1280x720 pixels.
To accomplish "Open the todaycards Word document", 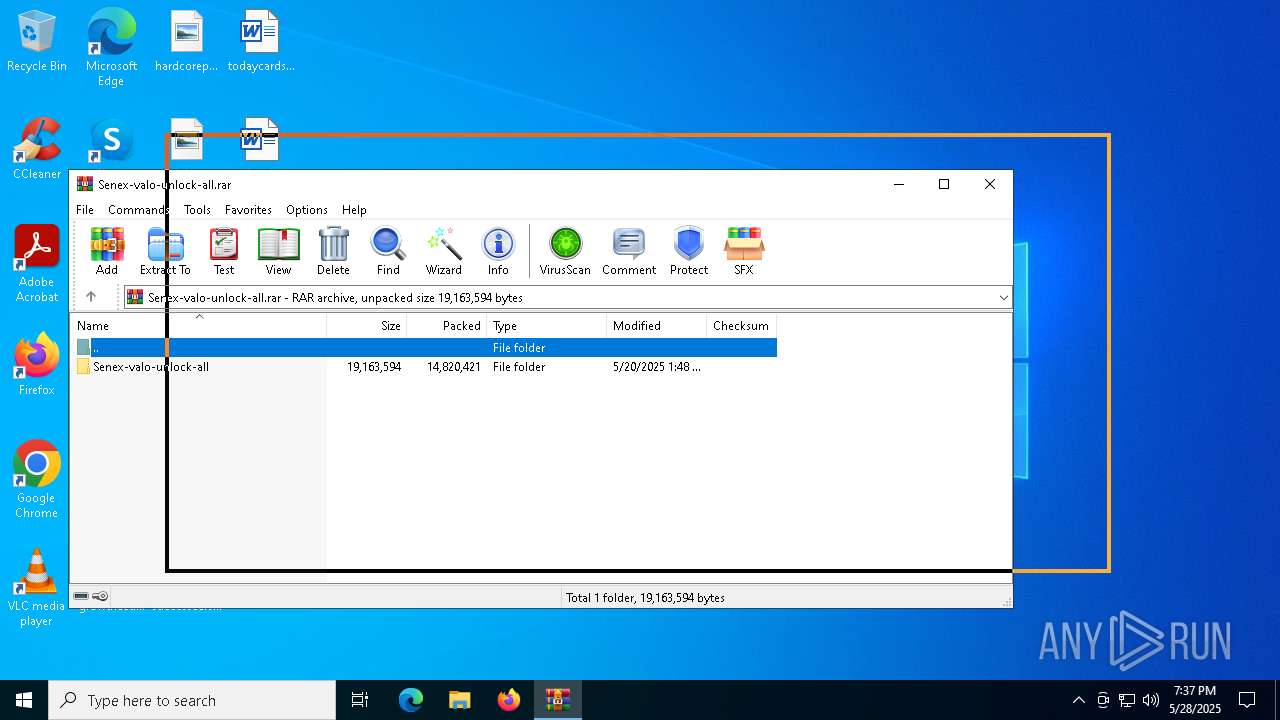I will coord(260,41).
